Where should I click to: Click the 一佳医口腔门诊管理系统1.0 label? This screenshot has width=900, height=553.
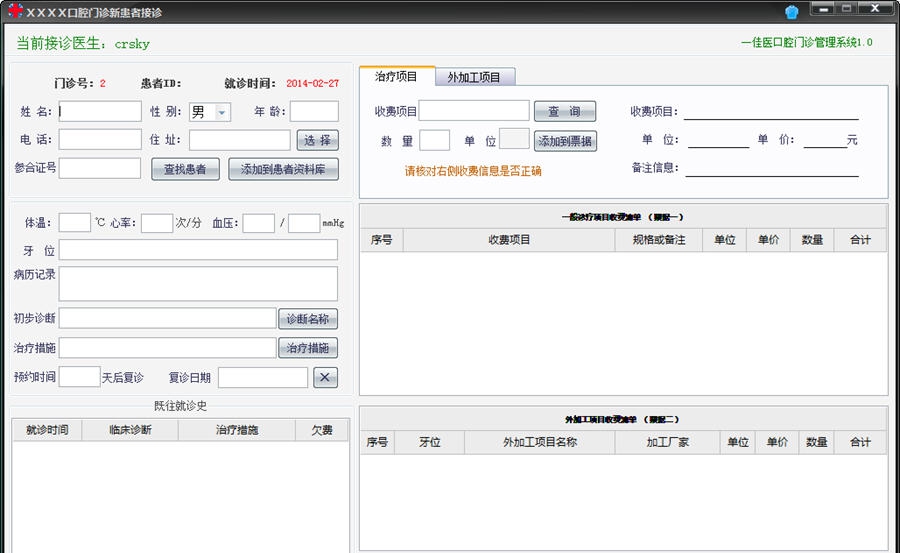coord(806,42)
